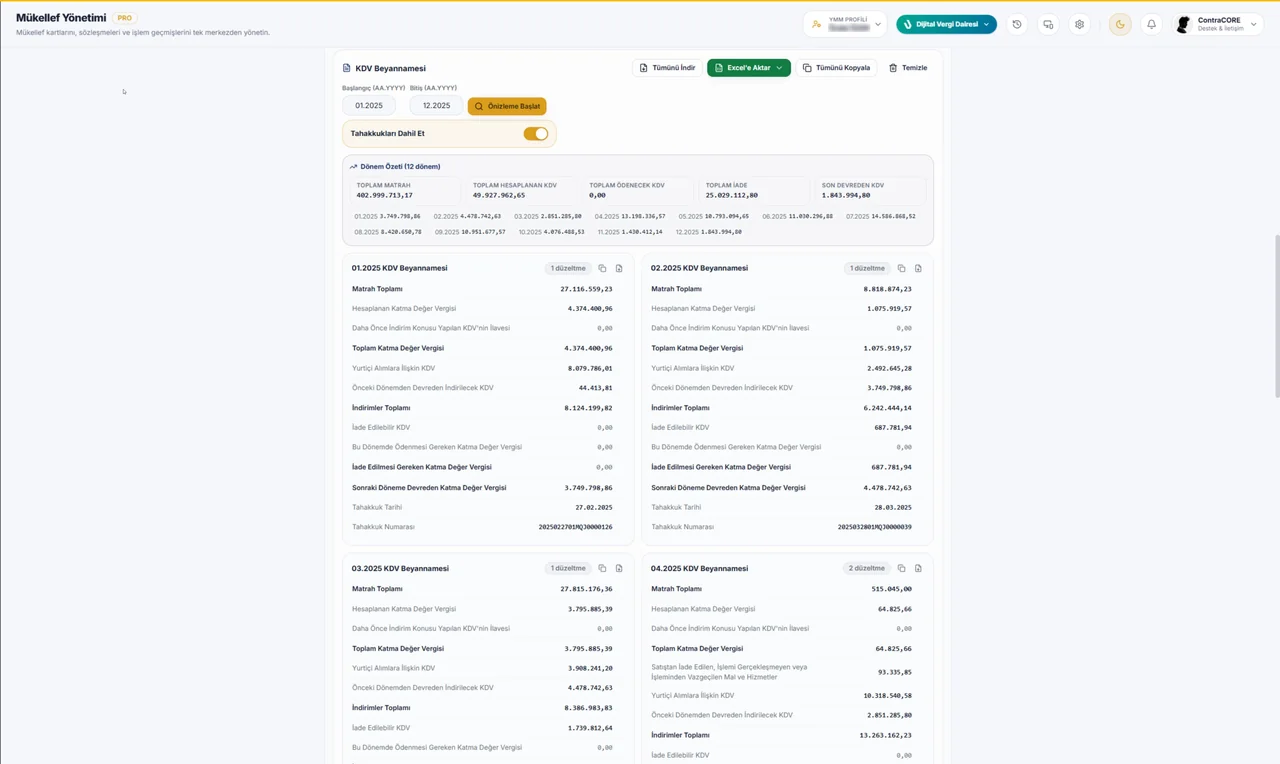Select the Son Devreden KDV summary value
This screenshot has height=764, width=1280.
pyautogui.click(x=846, y=196)
